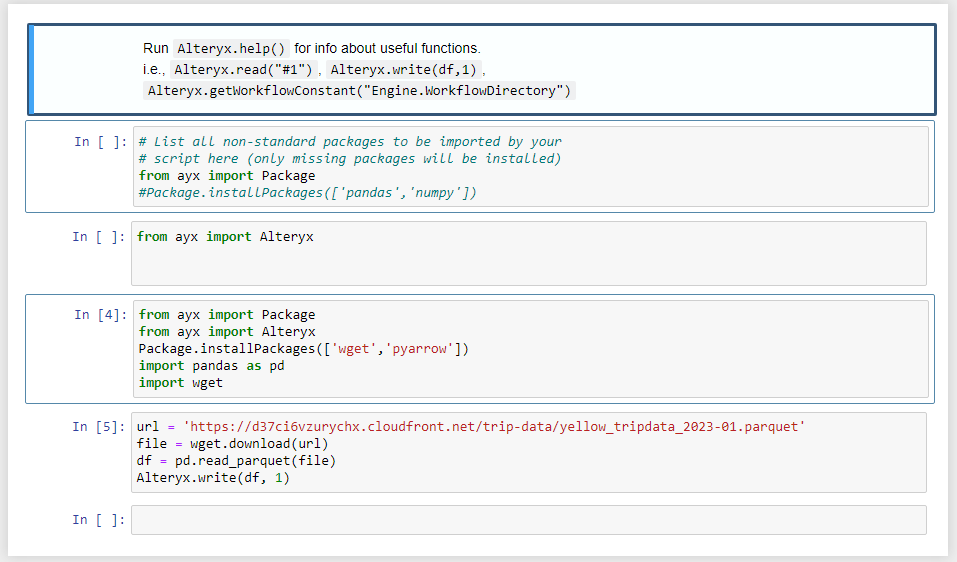
Task: Click the wget.download(url) line
Action: [232, 444]
